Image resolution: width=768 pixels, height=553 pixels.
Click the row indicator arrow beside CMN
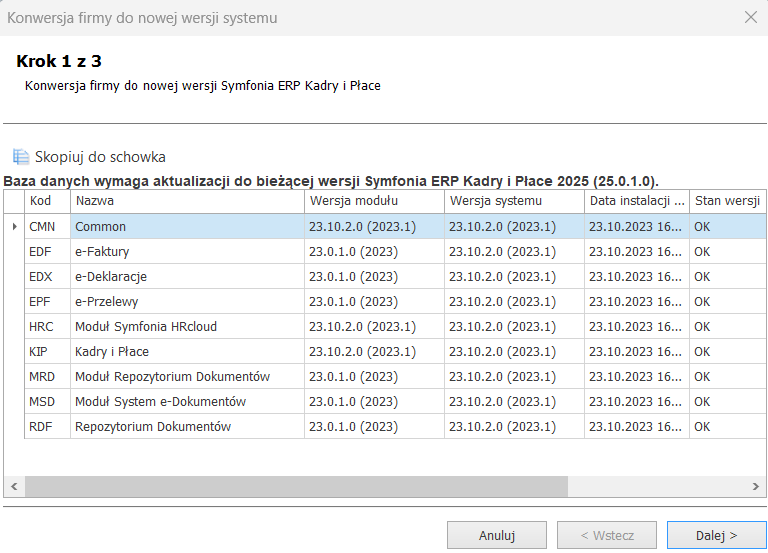click(x=14, y=226)
